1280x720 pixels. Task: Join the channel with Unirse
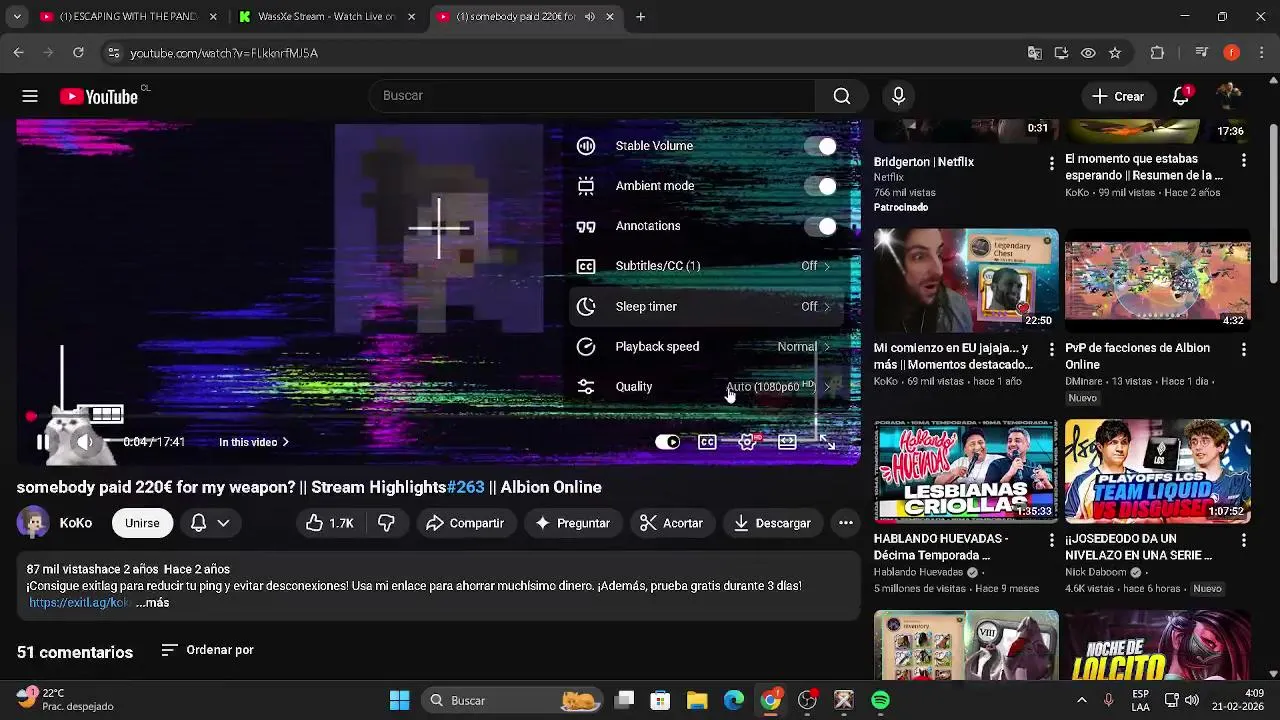click(142, 523)
